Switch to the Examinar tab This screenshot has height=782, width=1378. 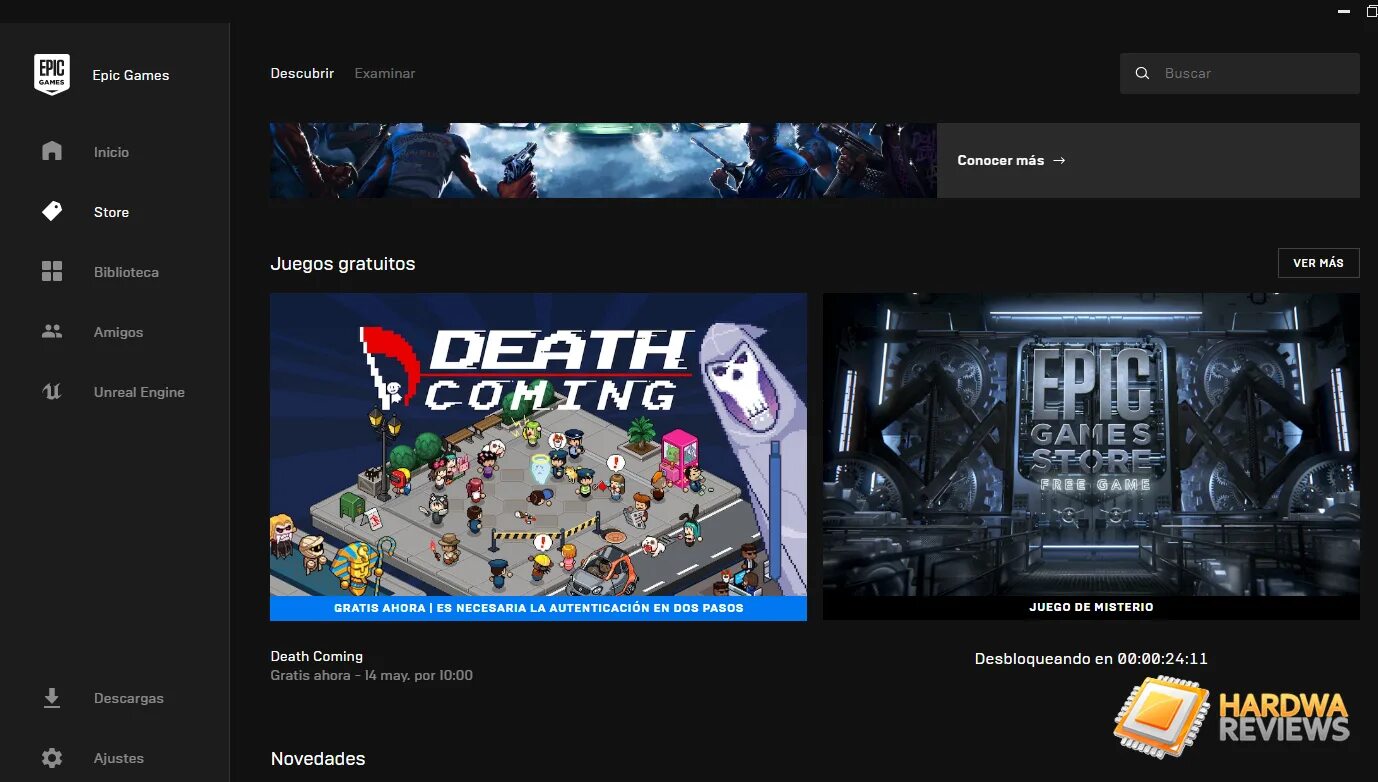pyautogui.click(x=385, y=73)
